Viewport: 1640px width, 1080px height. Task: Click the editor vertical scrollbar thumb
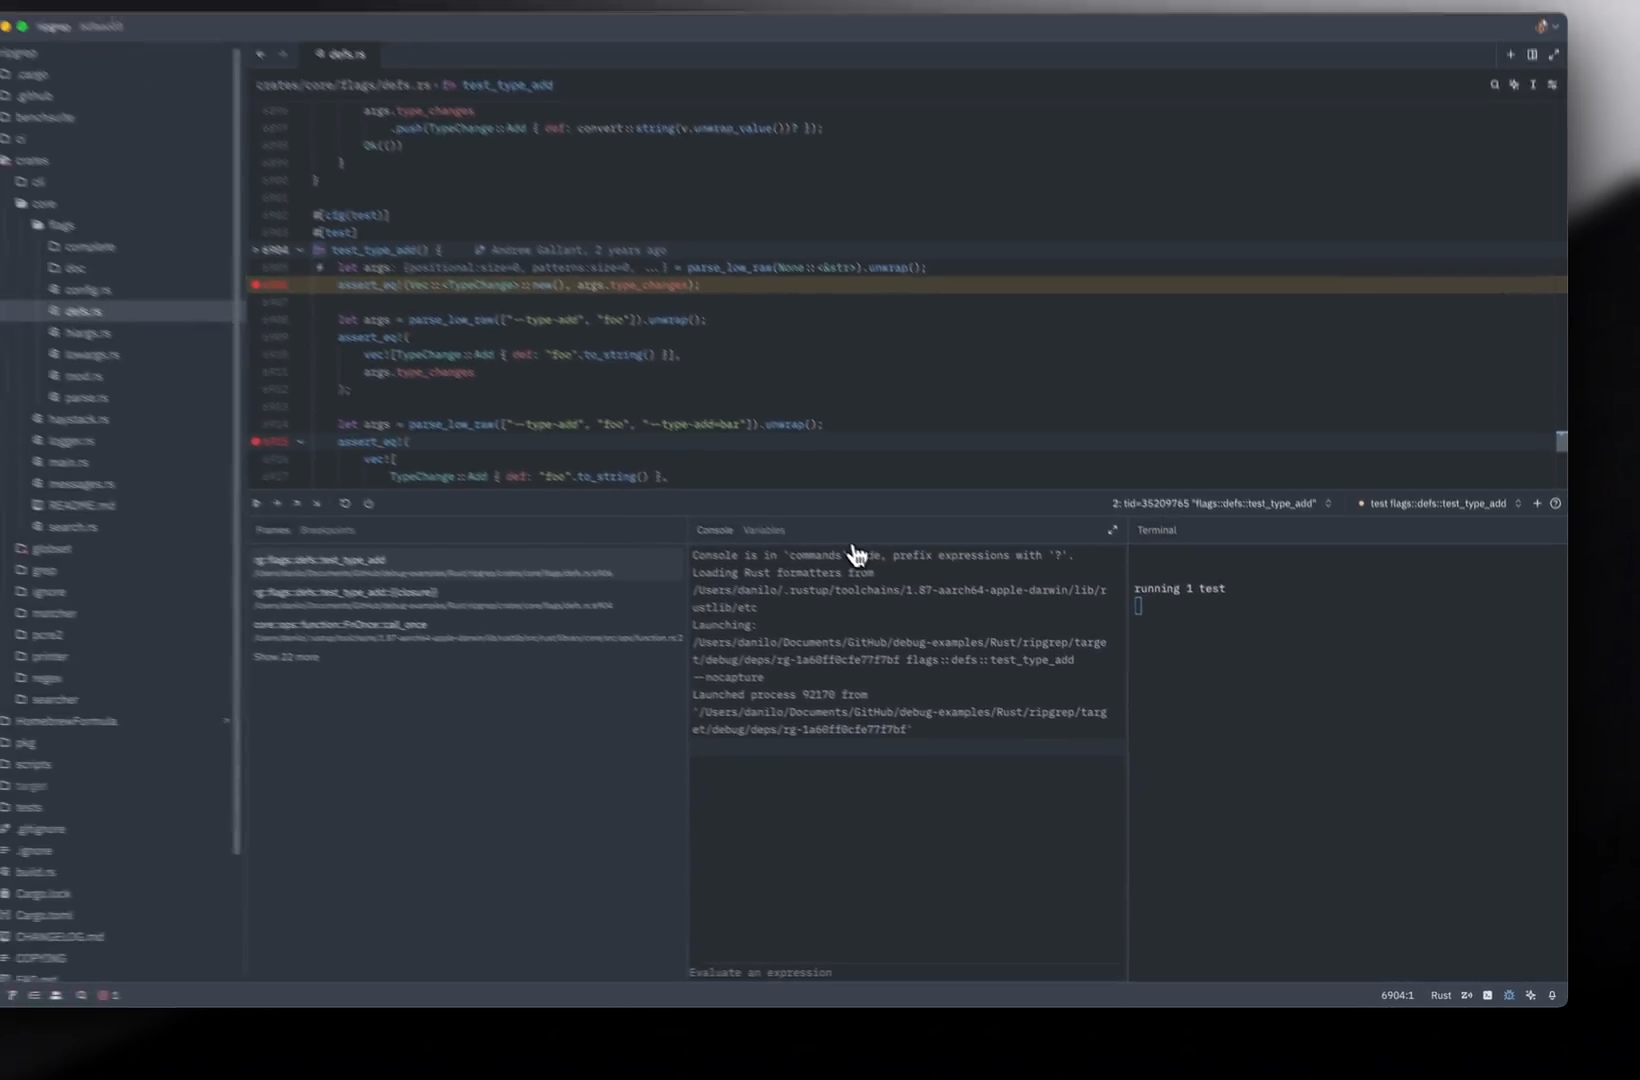click(1561, 441)
